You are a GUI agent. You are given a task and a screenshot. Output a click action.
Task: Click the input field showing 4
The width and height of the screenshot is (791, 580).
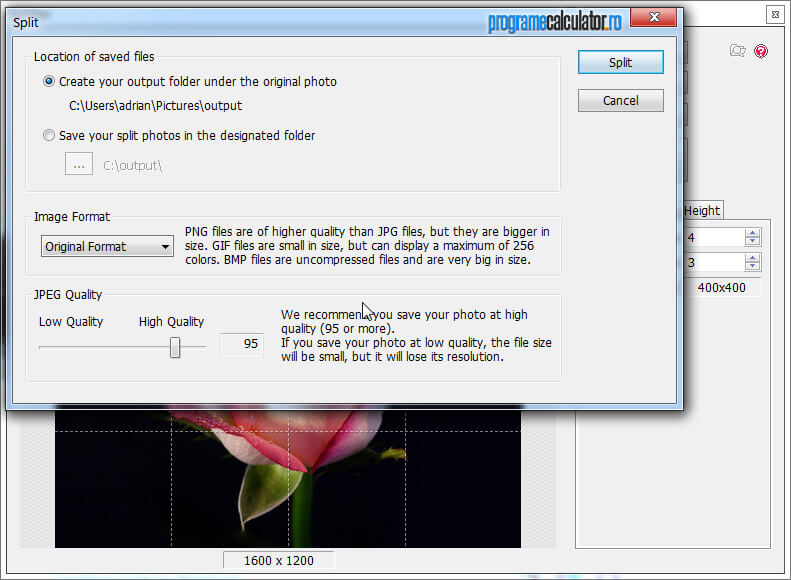tap(715, 237)
